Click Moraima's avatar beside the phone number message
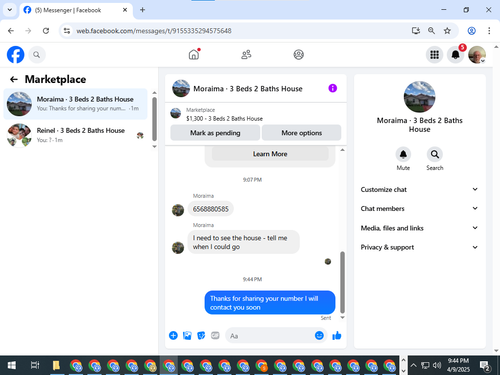 tap(178, 210)
